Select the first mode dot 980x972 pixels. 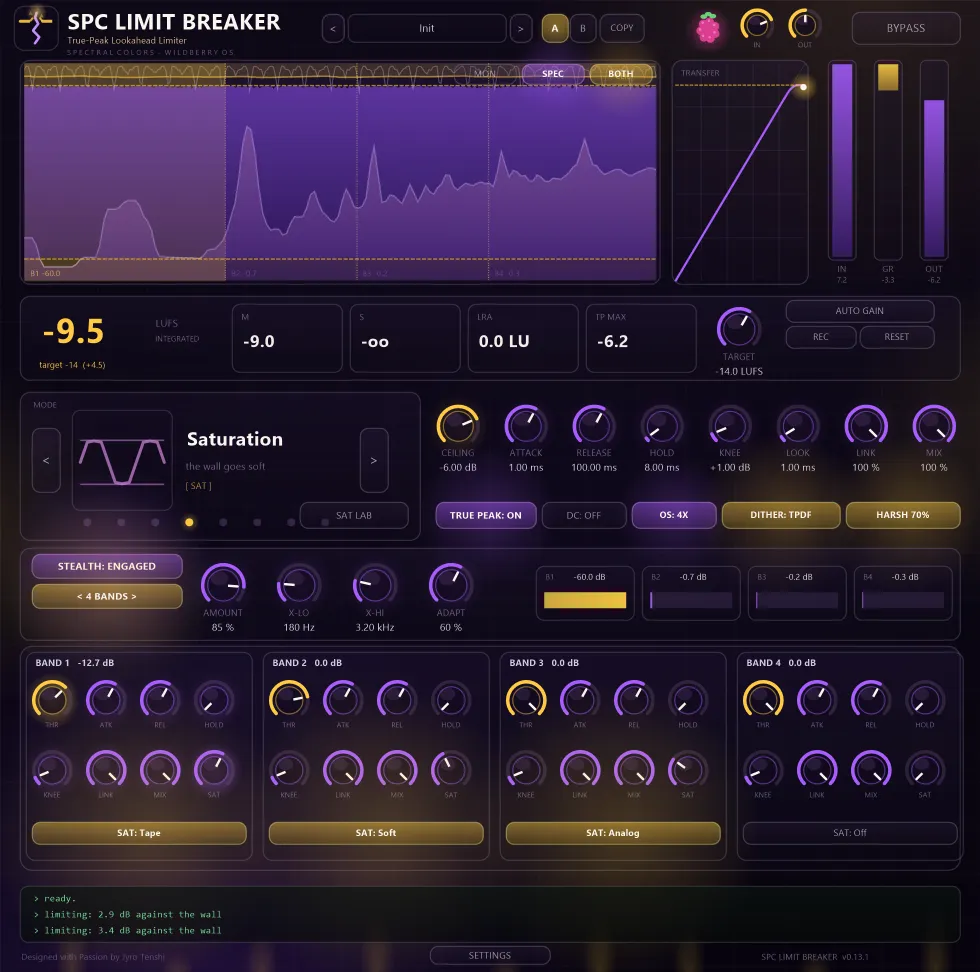click(87, 522)
